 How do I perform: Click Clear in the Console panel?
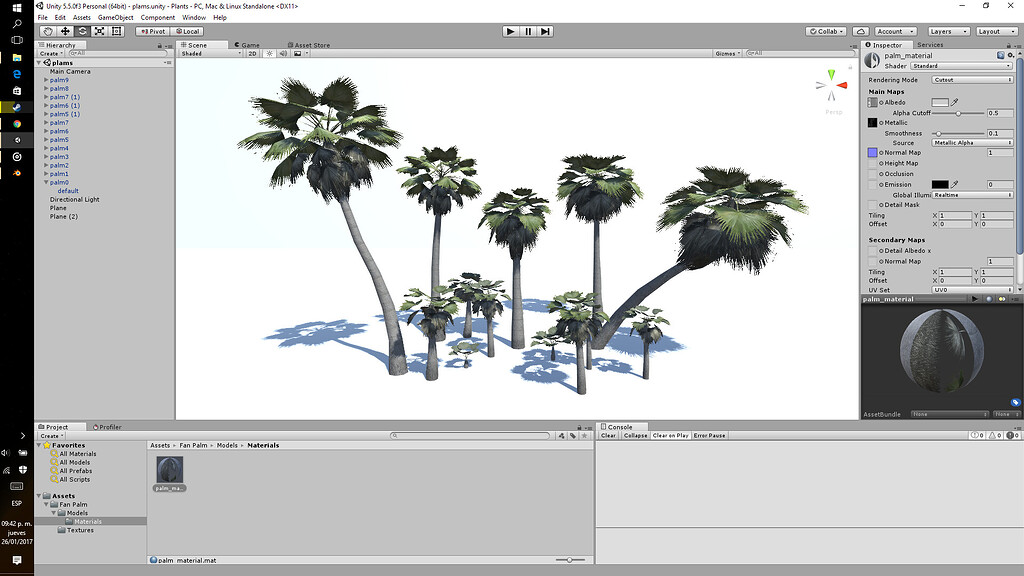[x=609, y=435]
